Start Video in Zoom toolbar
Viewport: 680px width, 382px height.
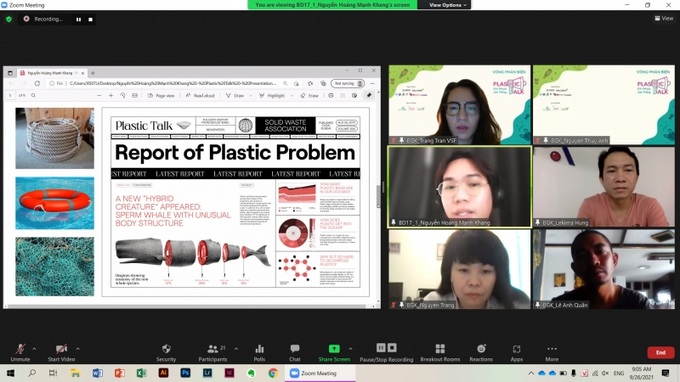[x=61, y=352]
